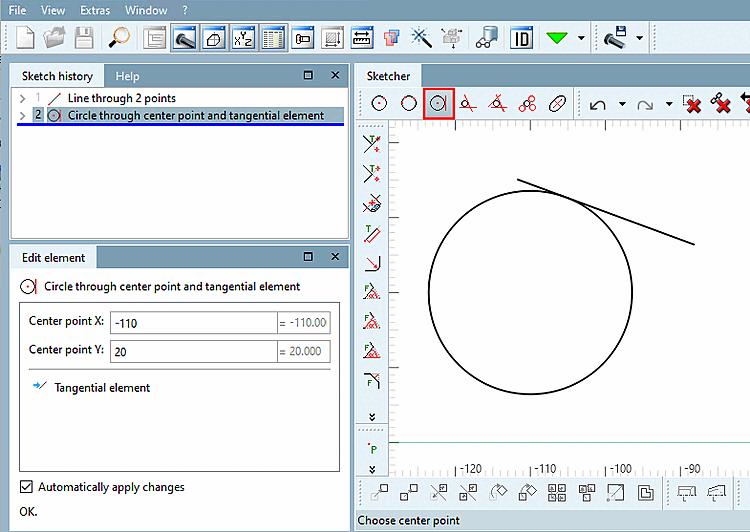Image resolution: width=750 pixels, height=532 pixels.
Task: Switch to the Help tab
Action: pyautogui.click(x=127, y=76)
